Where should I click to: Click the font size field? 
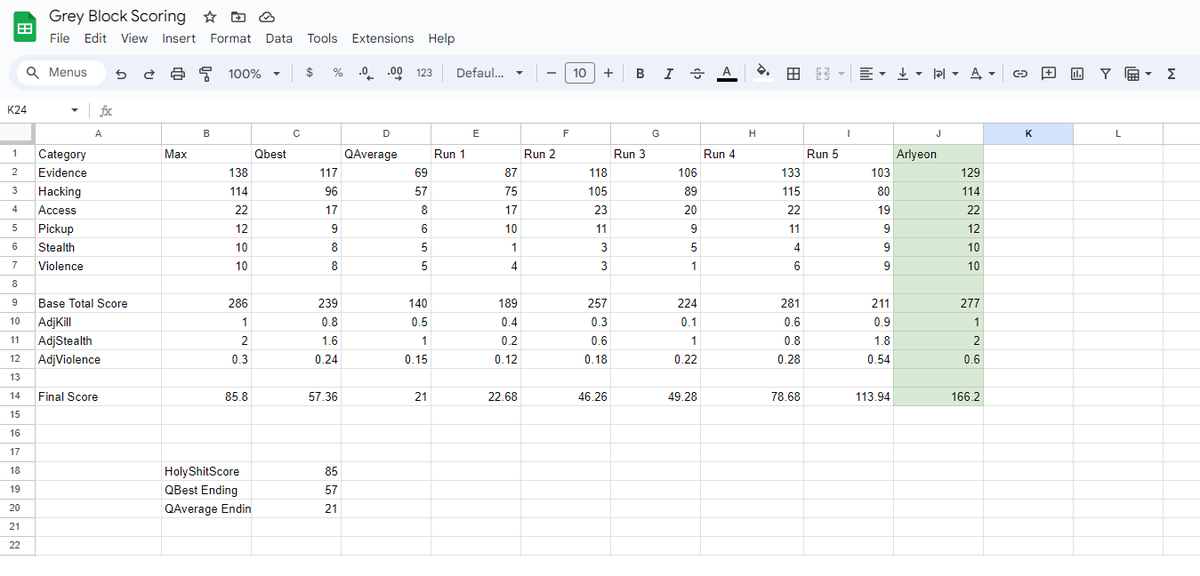pyautogui.click(x=580, y=73)
